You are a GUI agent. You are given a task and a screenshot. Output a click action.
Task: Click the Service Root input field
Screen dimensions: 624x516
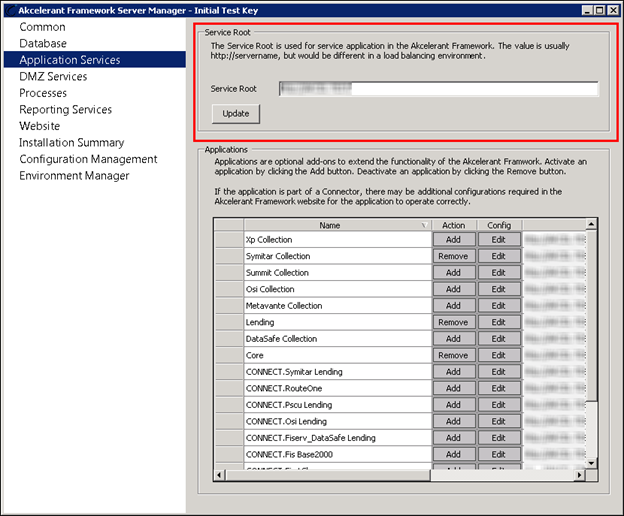[439, 89]
